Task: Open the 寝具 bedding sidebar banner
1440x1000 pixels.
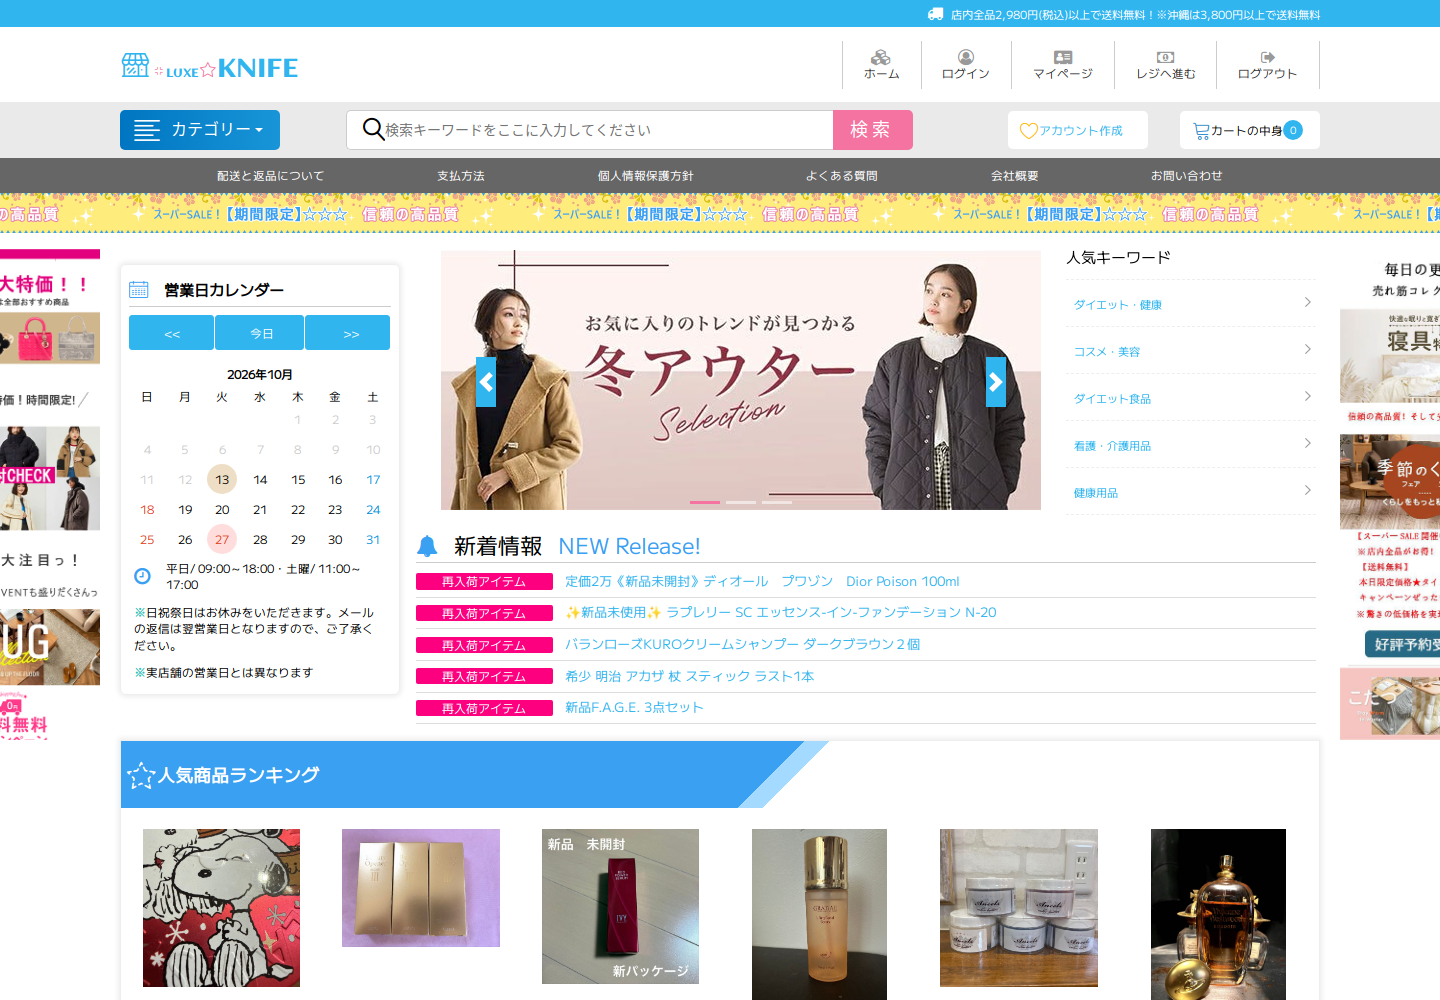Action: click(x=1390, y=356)
